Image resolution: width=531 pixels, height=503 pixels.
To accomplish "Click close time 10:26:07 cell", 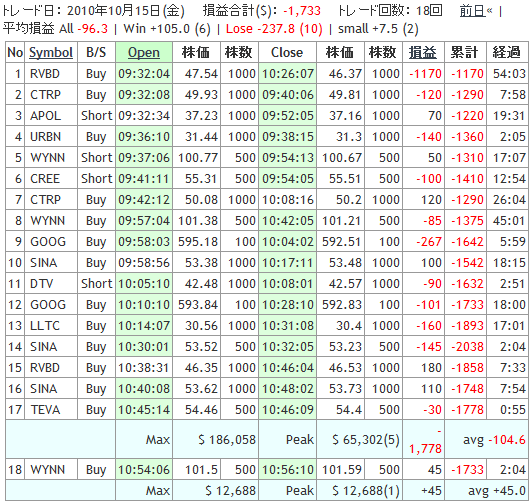I will (288, 74).
